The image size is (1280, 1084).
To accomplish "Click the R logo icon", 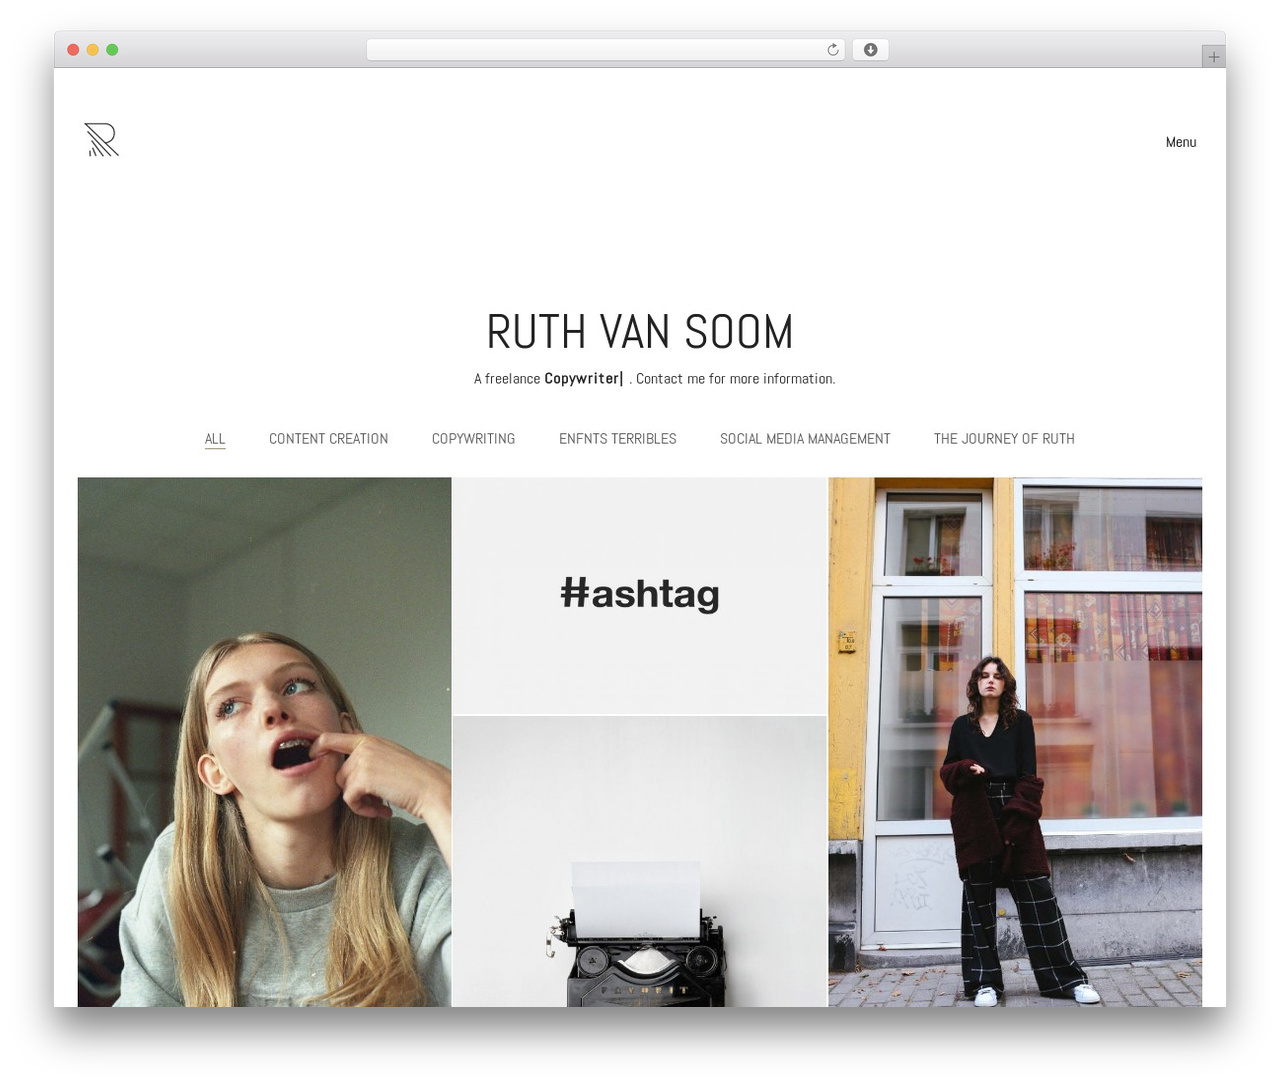I will (101, 140).
